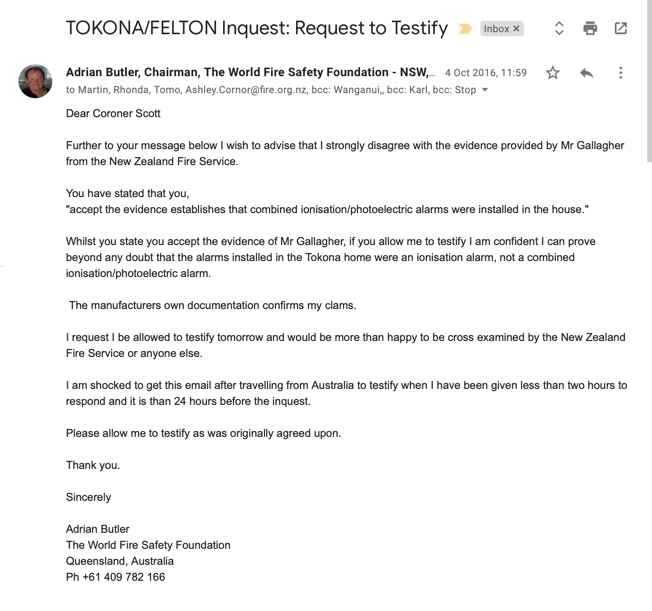Click the signature 'The World Fire Safety Foundation'

coord(148,545)
